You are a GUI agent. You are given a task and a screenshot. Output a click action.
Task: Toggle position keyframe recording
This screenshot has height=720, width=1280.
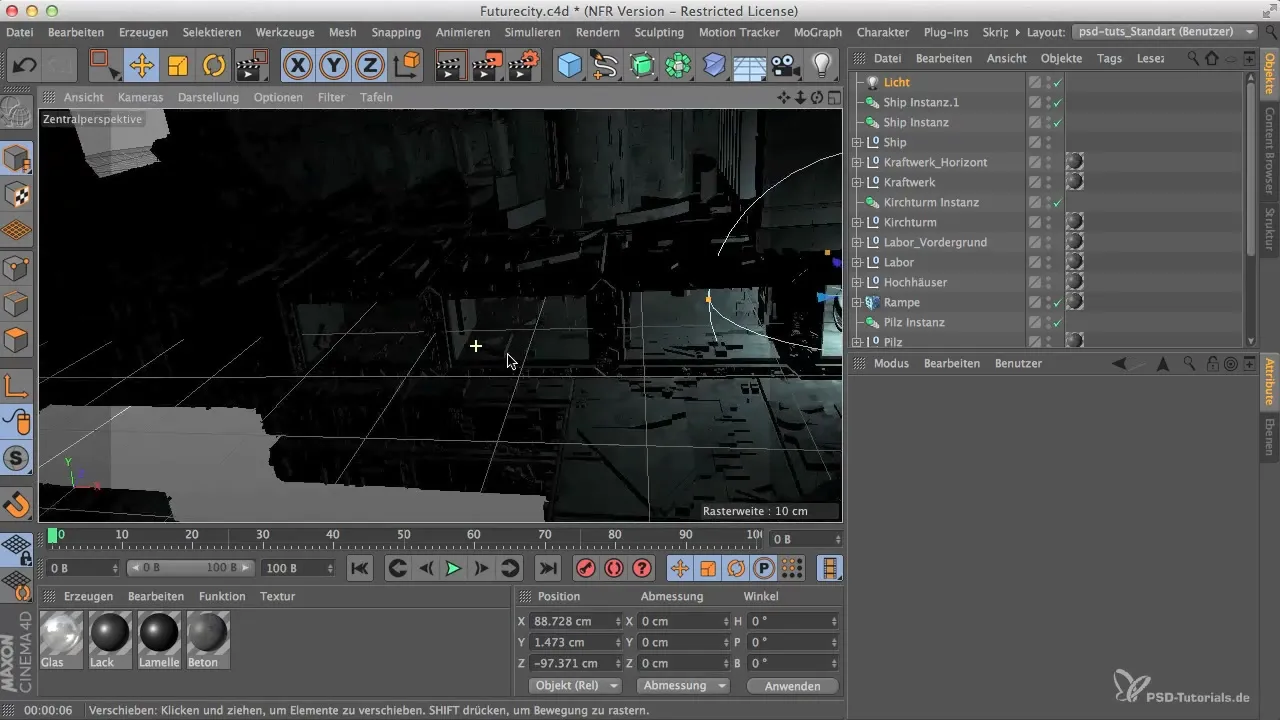(680, 568)
